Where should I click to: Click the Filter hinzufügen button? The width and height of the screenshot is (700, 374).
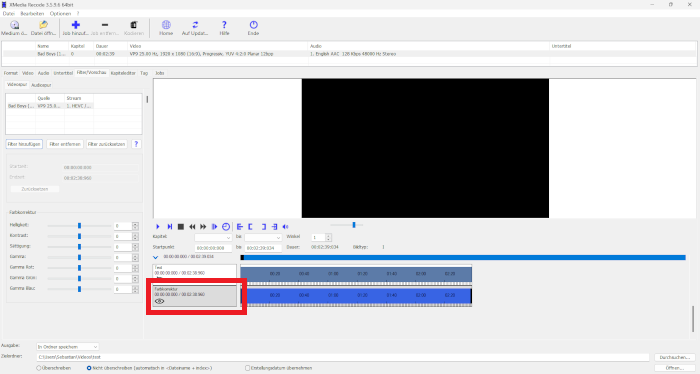pyautogui.click(x=24, y=144)
